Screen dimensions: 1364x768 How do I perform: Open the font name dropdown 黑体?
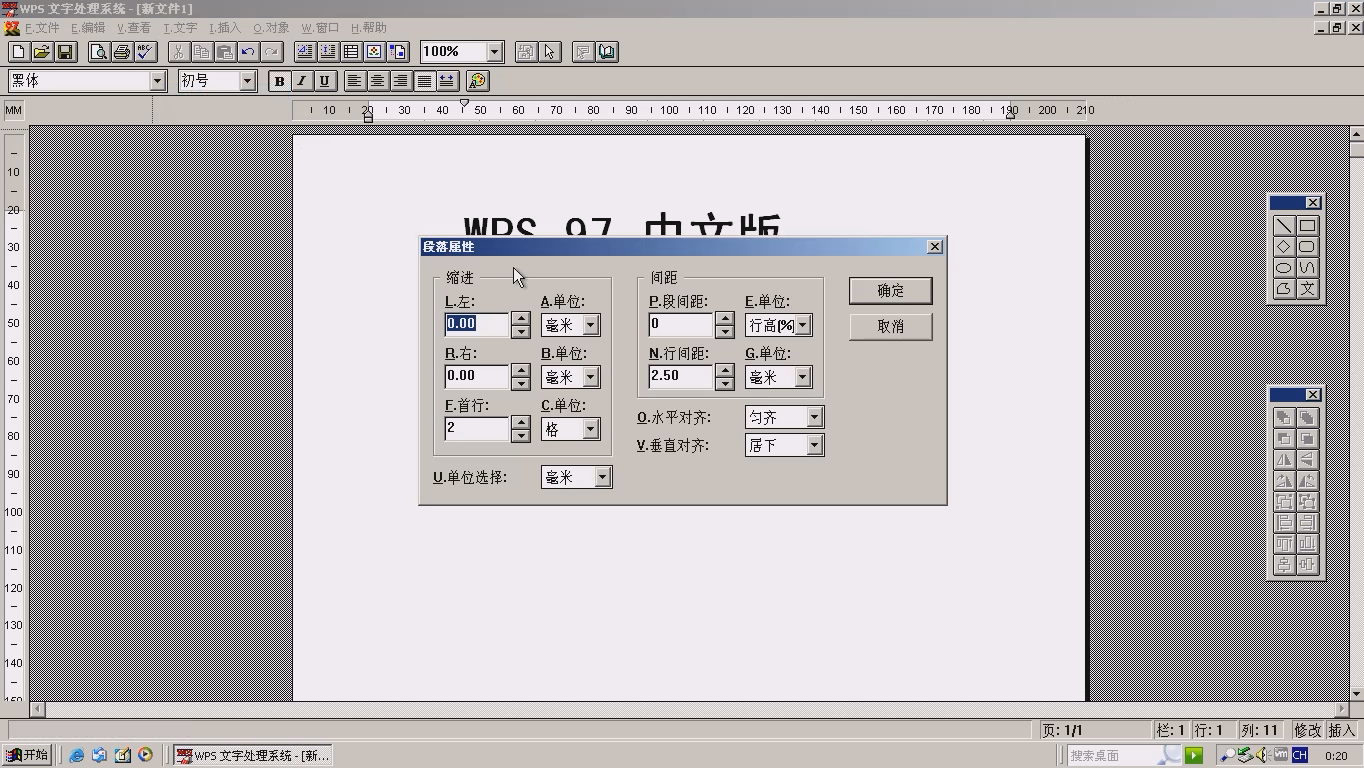[x=157, y=81]
